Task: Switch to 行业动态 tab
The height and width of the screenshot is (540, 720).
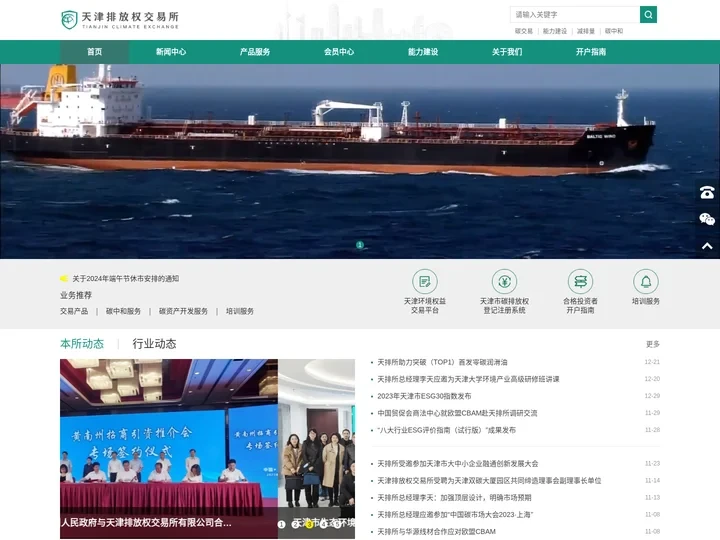Action: point(154,343)
